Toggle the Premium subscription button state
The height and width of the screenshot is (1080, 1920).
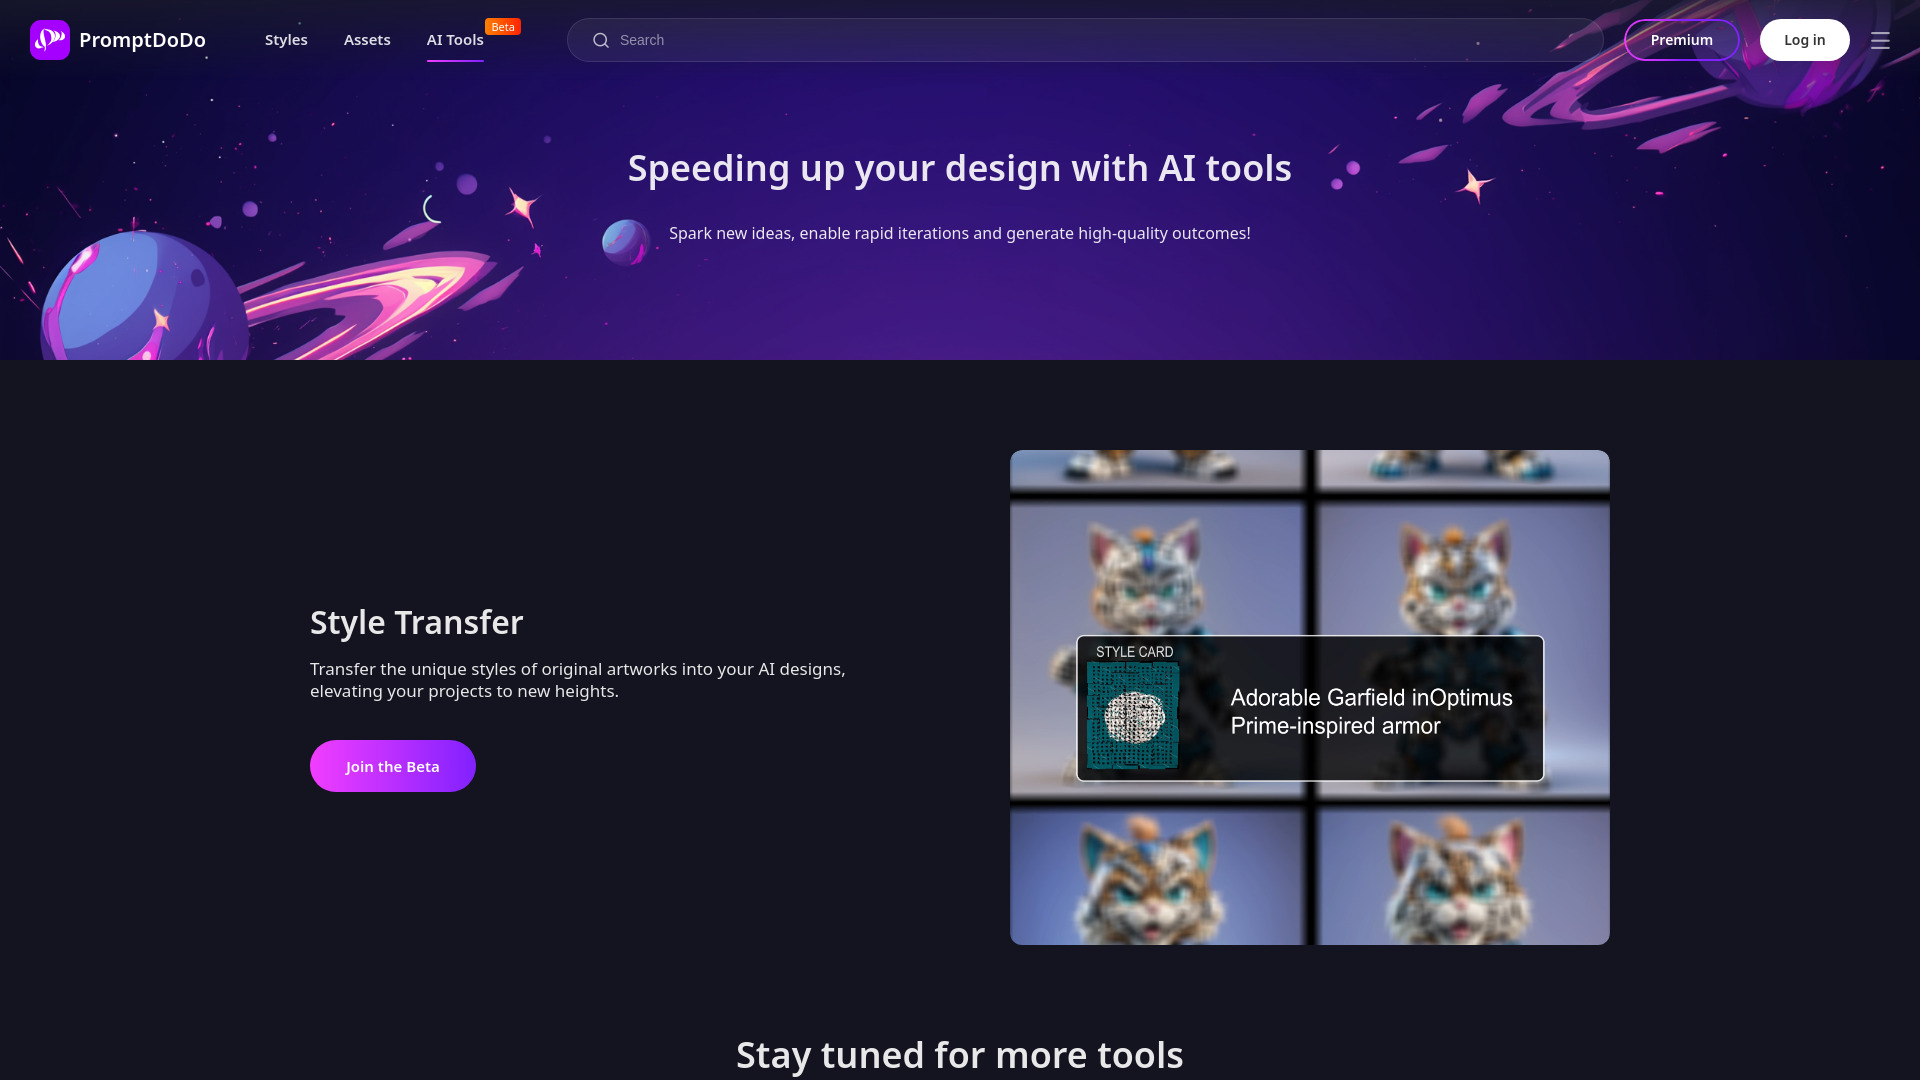tap(1681, 40)
